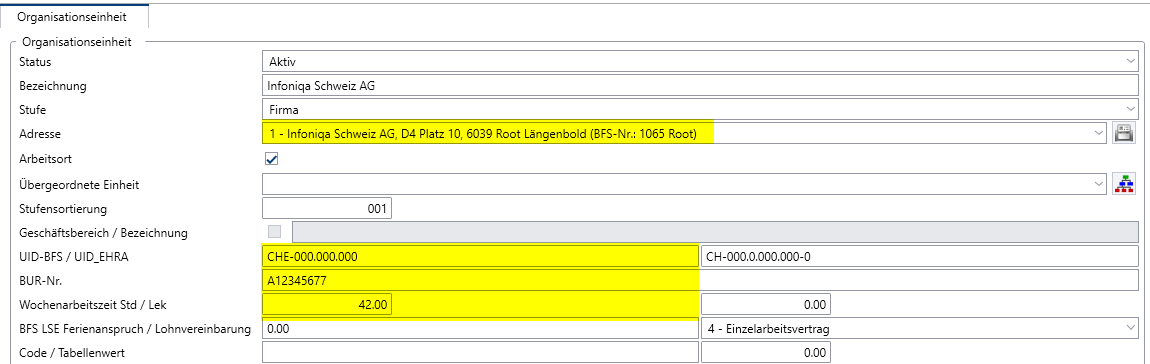Click the 'Stufensortierung' label

point(63,208)
